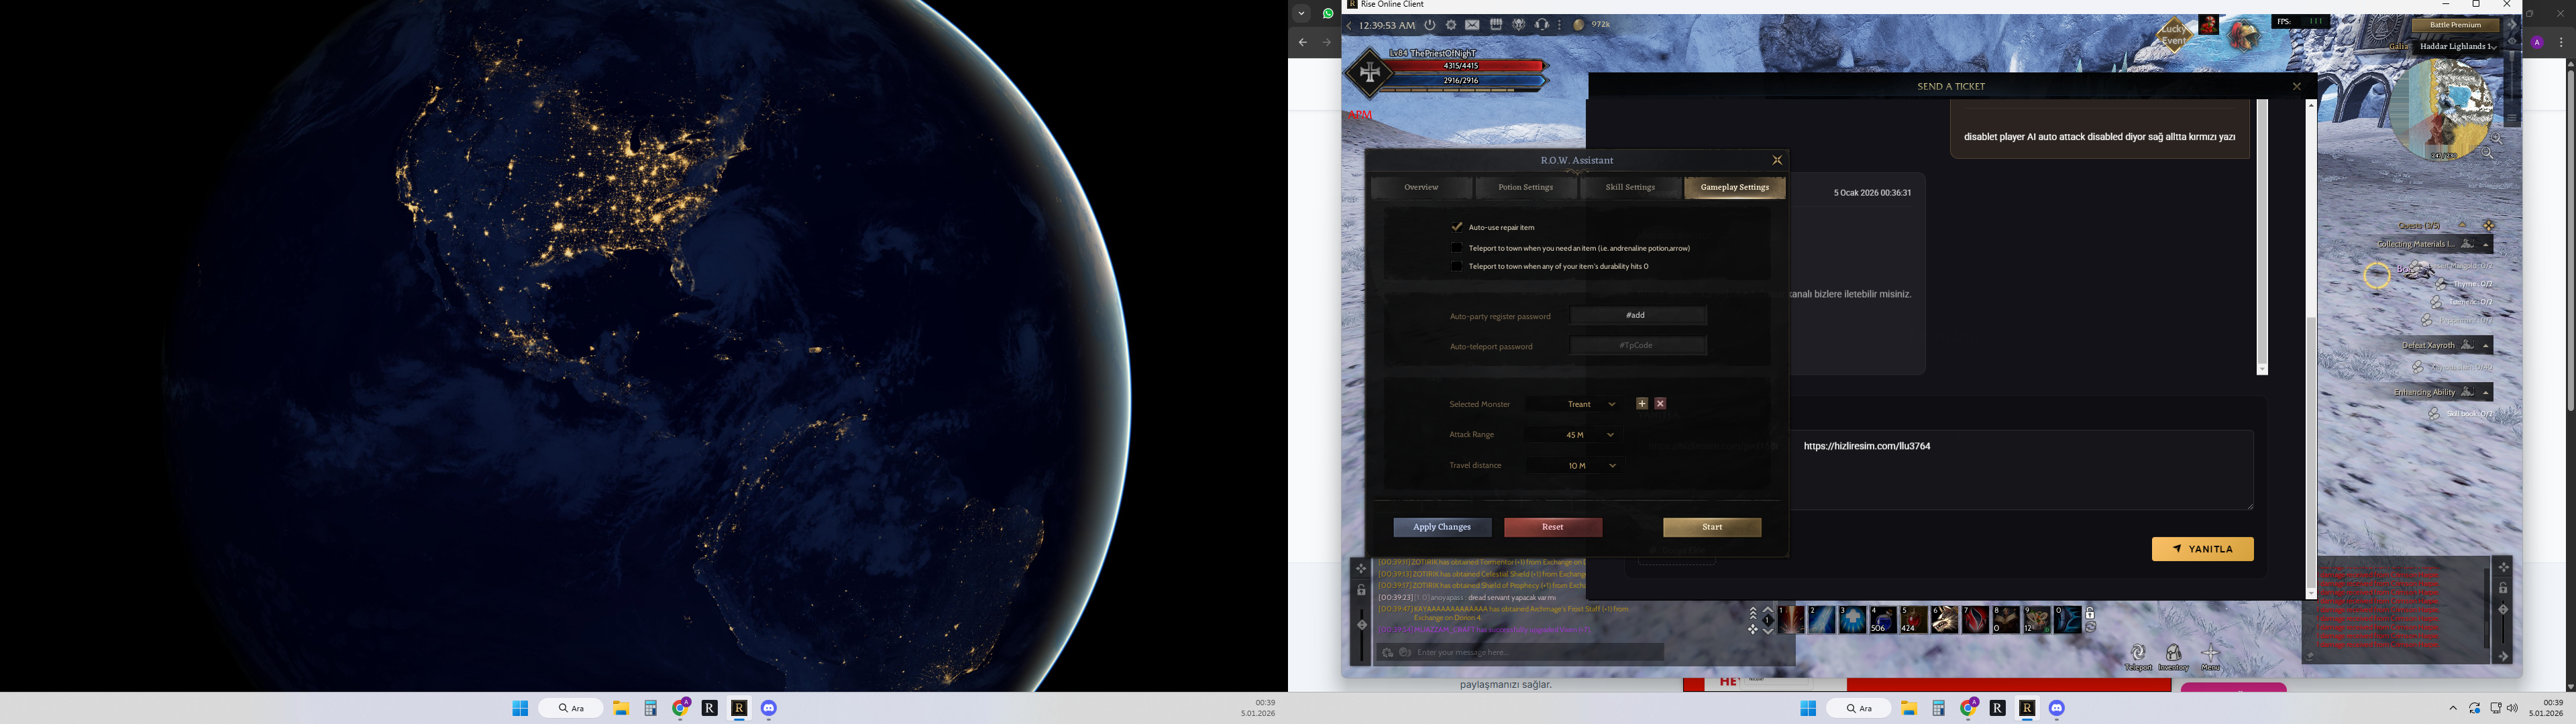Select the Gameplay Settings tab
Viewport: 2576px width, 724px height.
[x=1735, y=187]
